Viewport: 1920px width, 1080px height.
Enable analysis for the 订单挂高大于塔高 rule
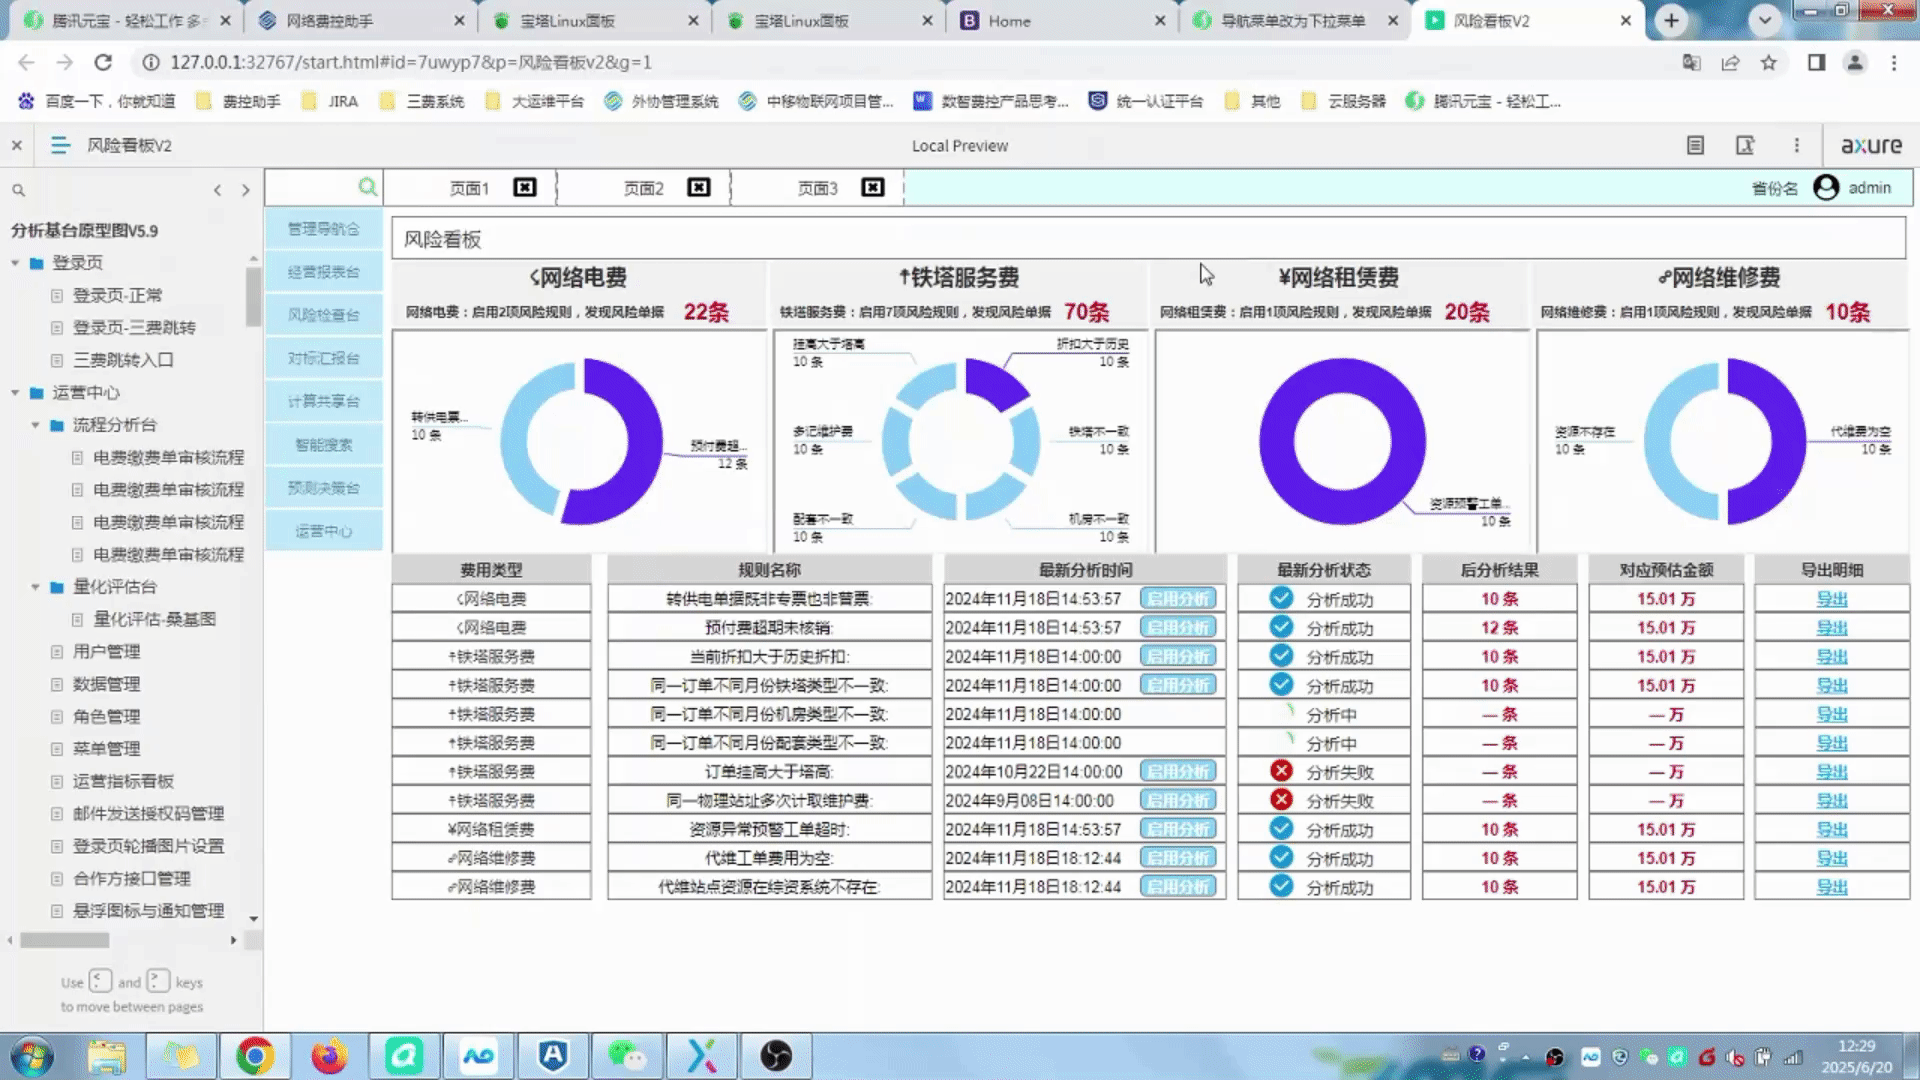(x=1180, y=771)
